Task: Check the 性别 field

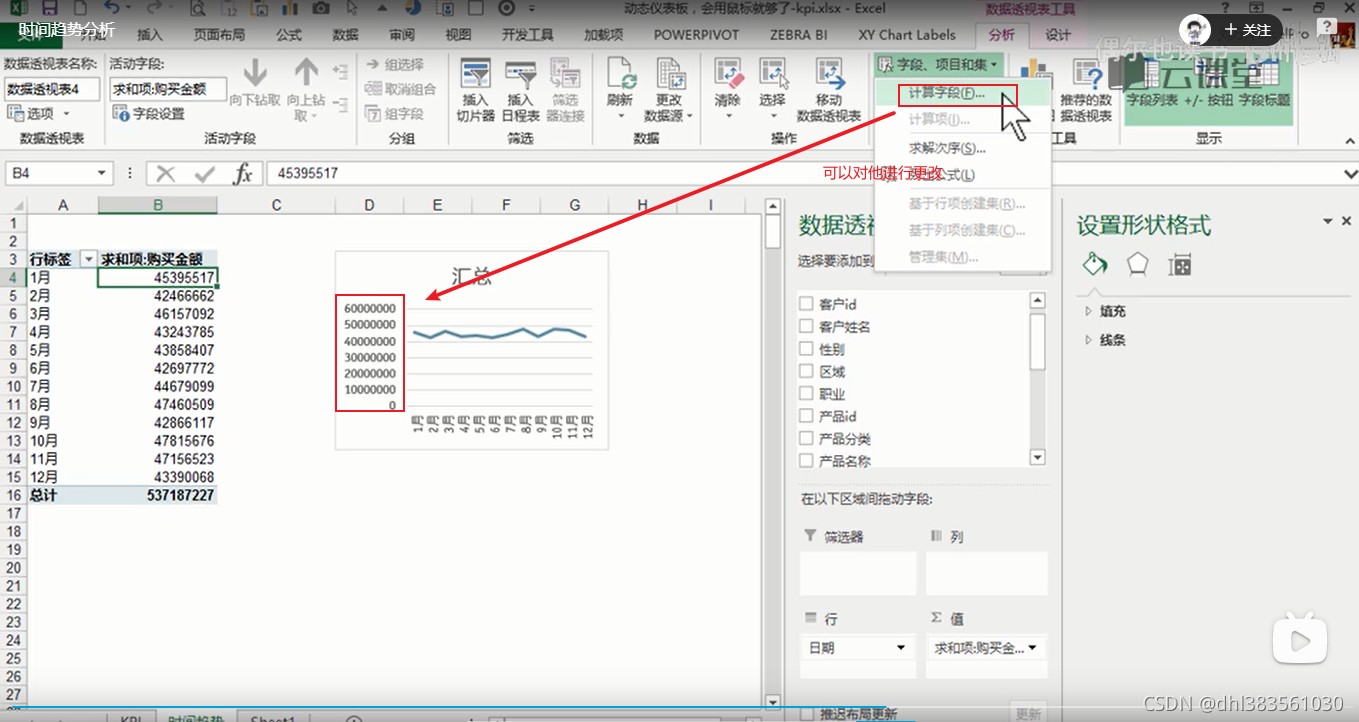Action: pyautogui.click(x=806, y=349)
